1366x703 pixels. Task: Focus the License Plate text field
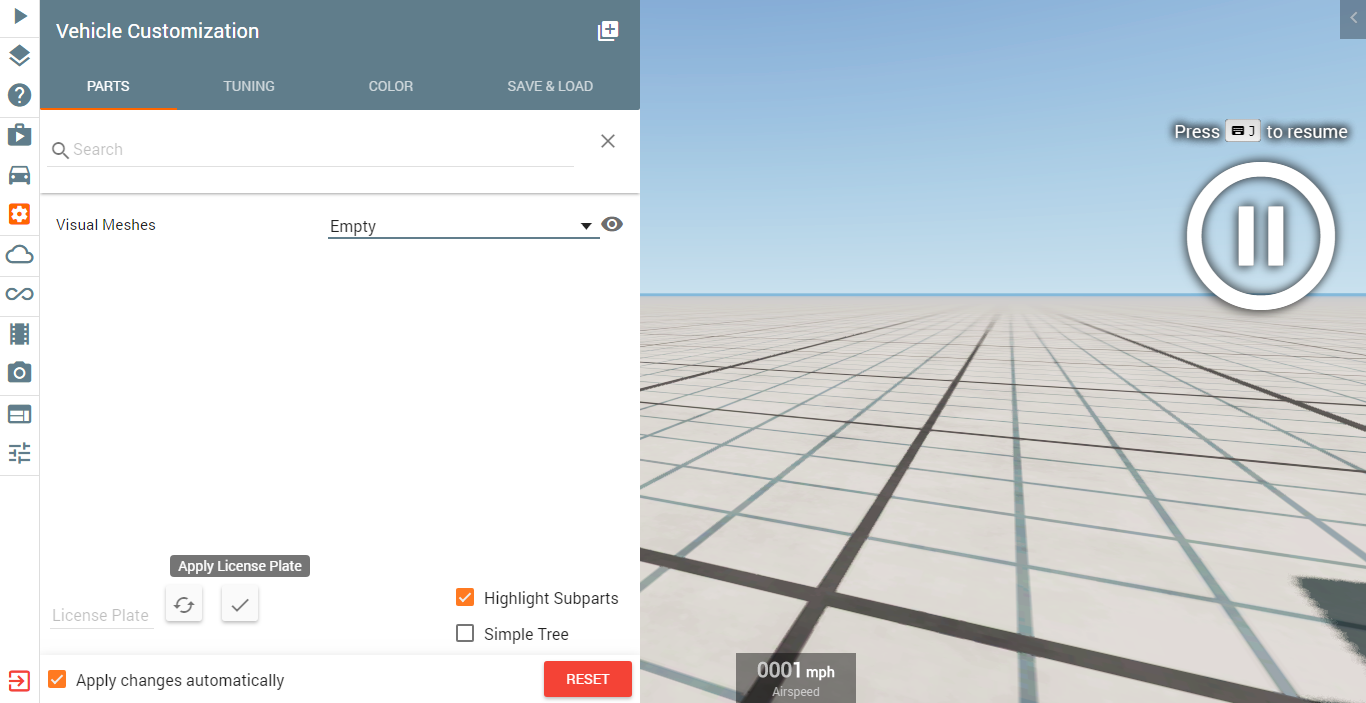[101, 615]
